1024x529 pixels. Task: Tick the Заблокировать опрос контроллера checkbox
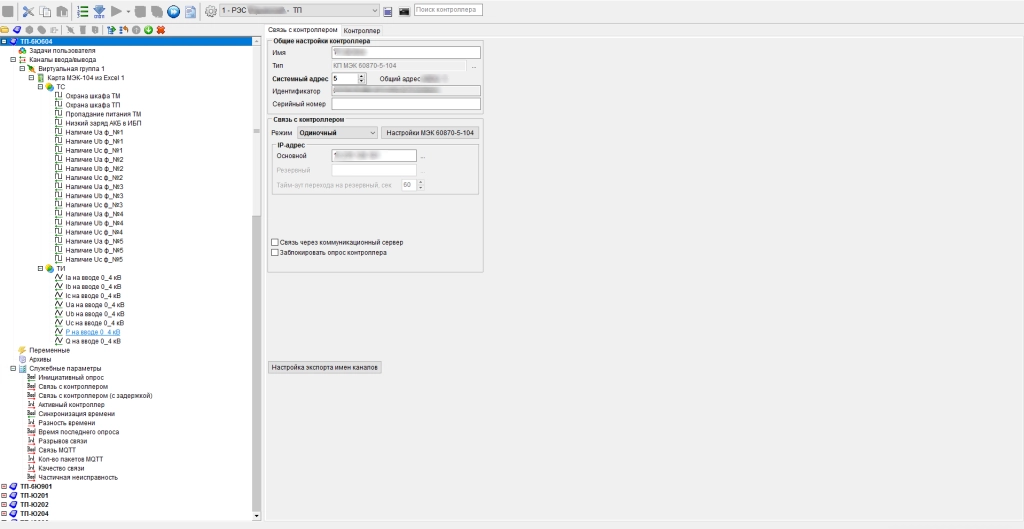tap(275, 253)
